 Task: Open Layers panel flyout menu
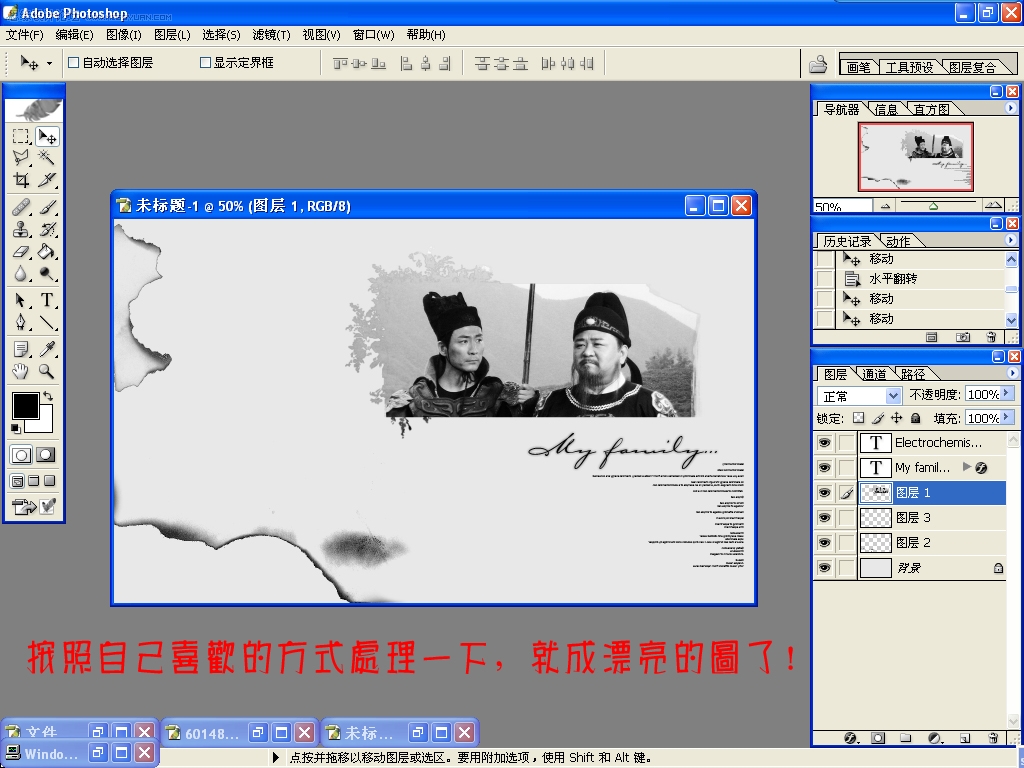point(1012,373)
